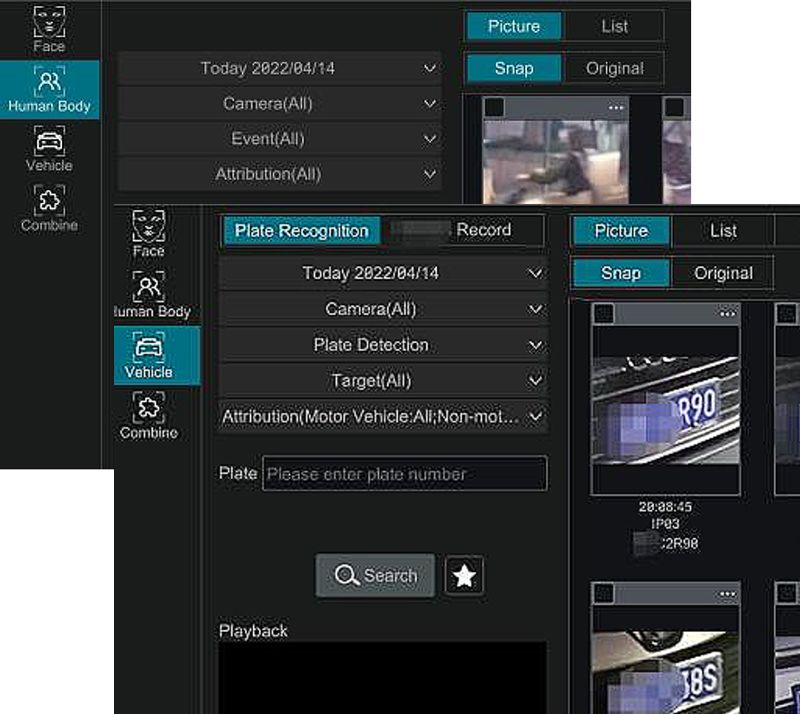Click the Search button
The image size is (800, 714).
click(x=375, y=576)
